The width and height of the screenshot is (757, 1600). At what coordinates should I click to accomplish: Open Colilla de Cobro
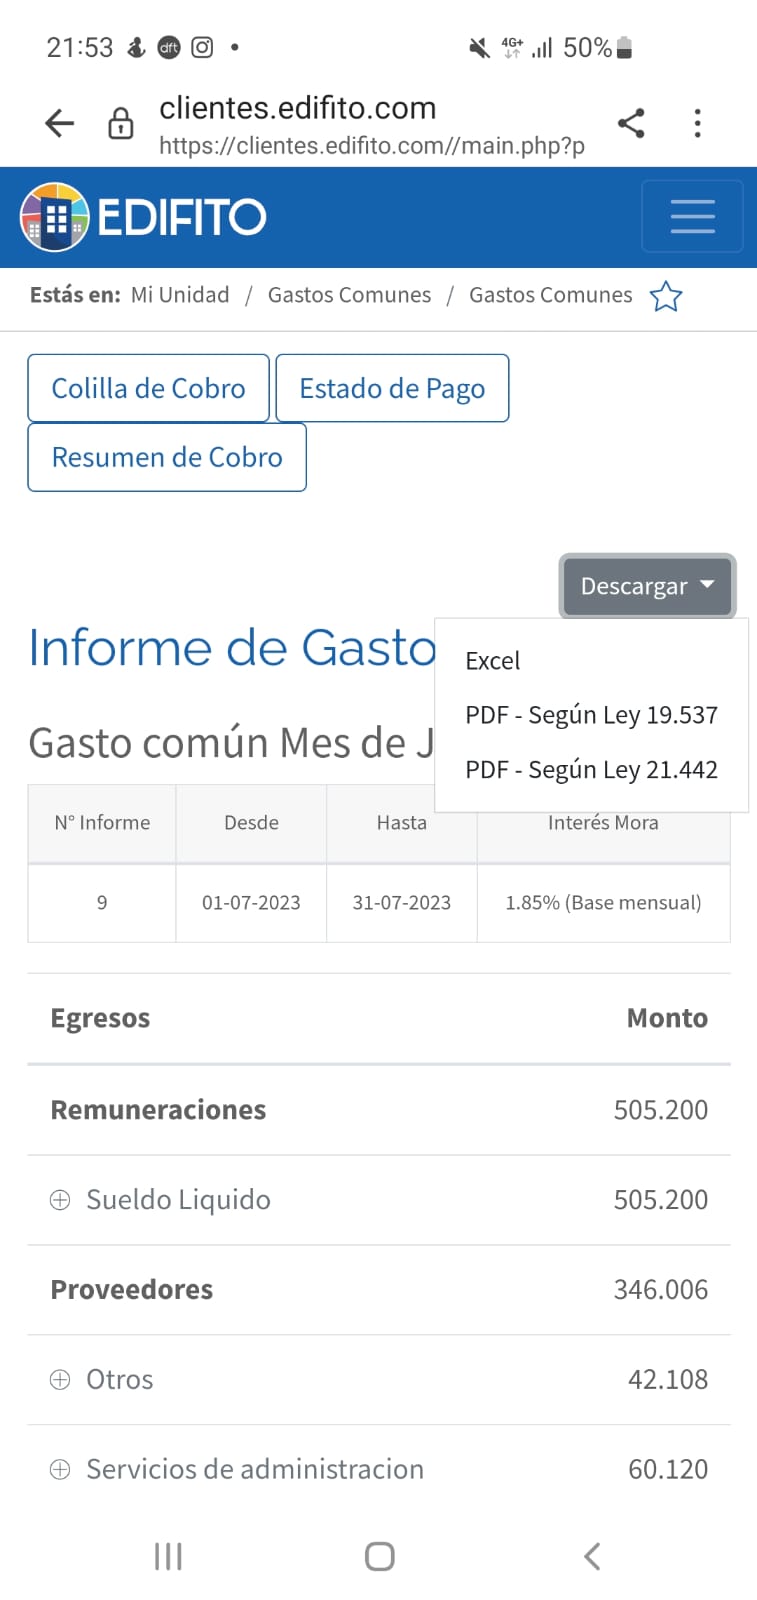(148, 388)
